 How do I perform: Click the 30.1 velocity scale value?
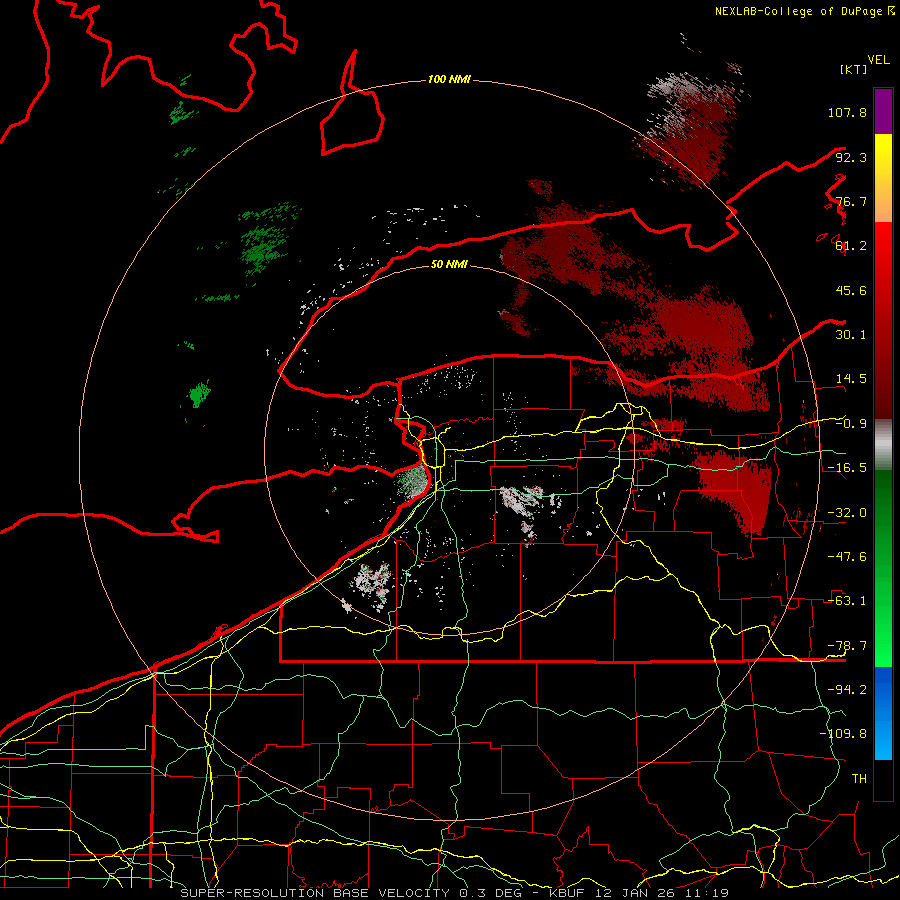(851, 335)
